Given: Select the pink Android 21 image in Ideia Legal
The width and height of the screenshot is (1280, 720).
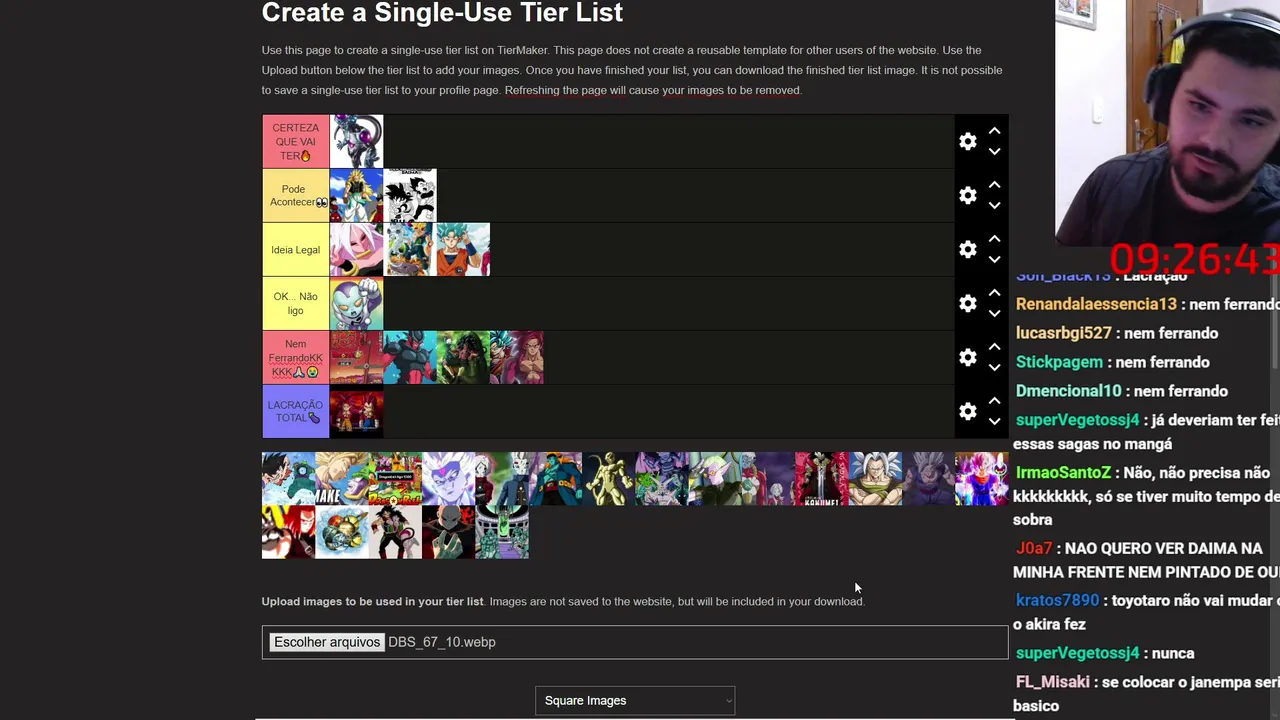Looking at the screenshot, I should (357, 250).
